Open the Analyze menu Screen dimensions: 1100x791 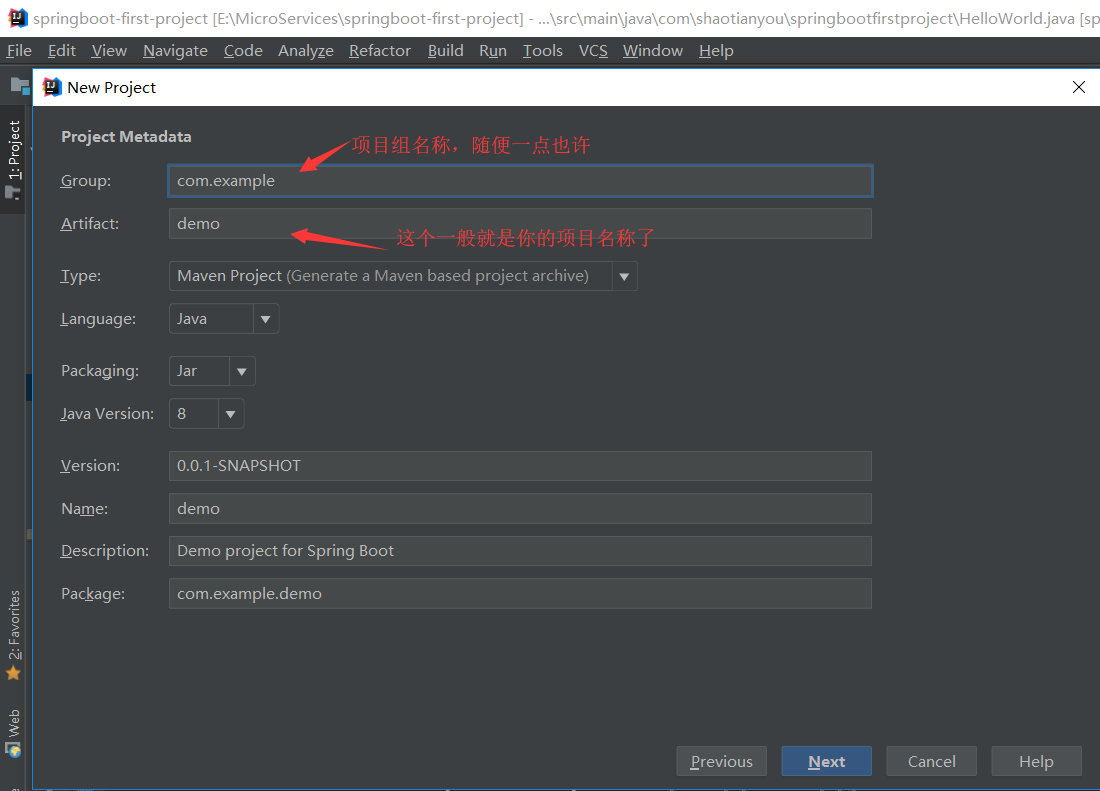(x=306, y=50)
